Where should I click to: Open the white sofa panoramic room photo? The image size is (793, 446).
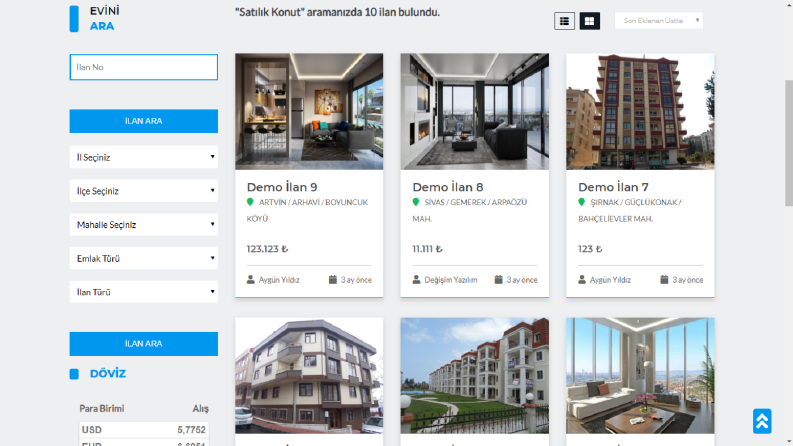(x=640, y=376)
